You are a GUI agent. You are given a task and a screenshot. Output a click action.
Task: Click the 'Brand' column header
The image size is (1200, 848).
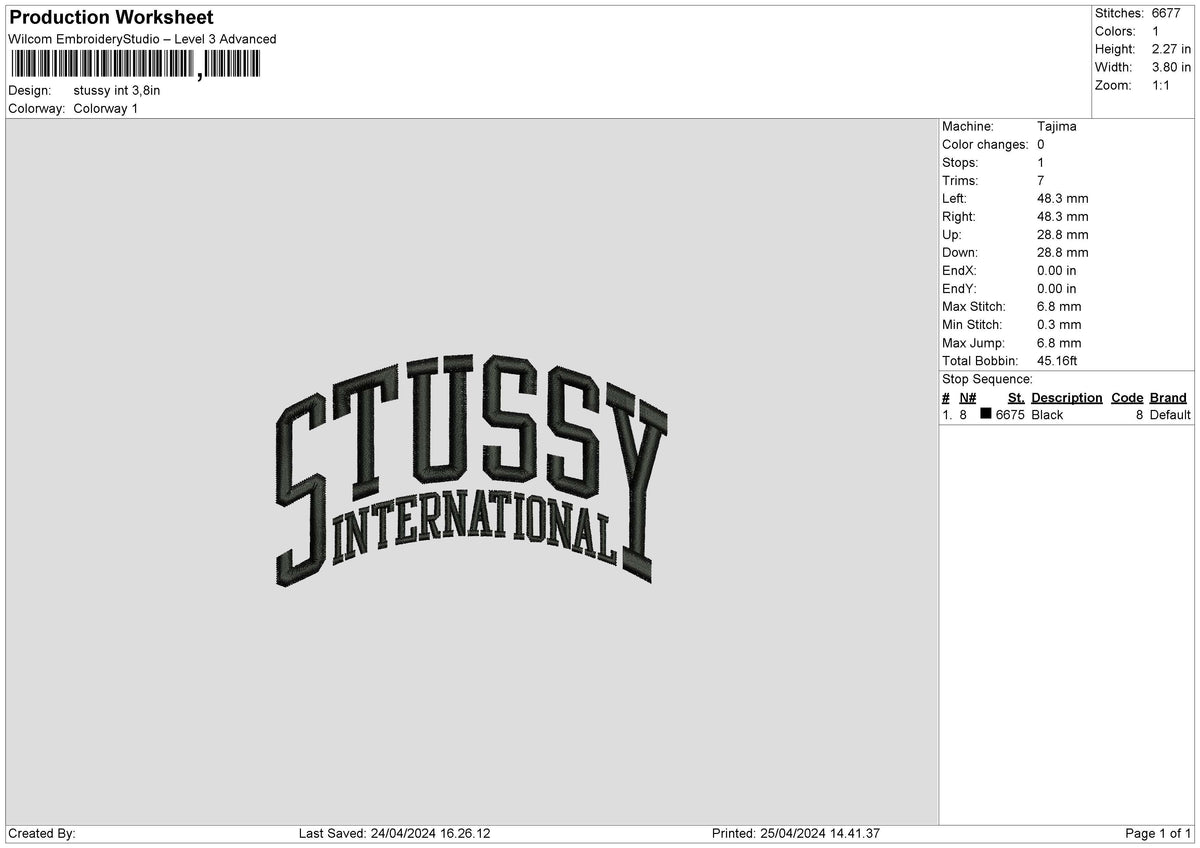[1168, 398]
